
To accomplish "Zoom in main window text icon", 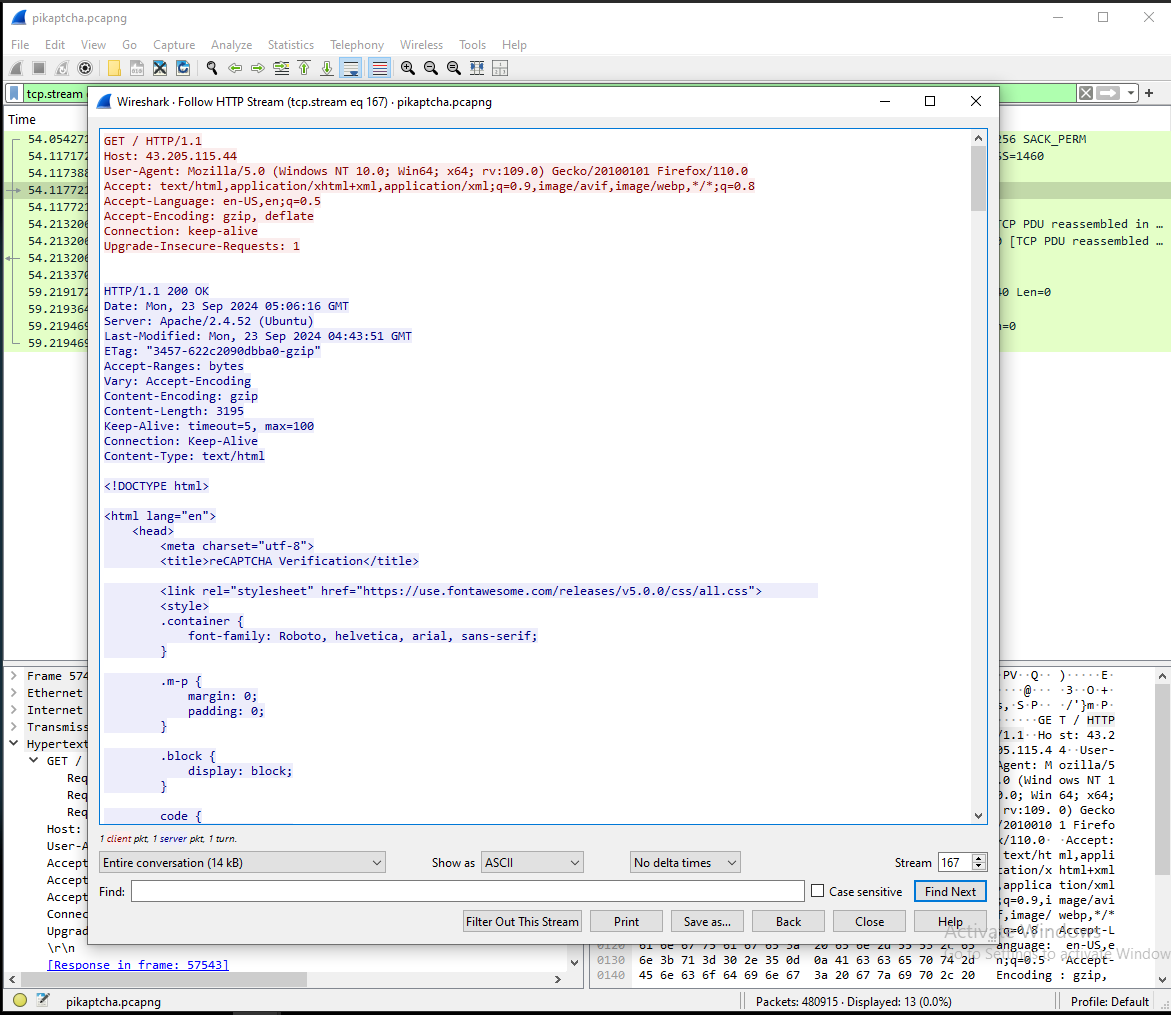I will pyautogui.click(x=408, y=68).
